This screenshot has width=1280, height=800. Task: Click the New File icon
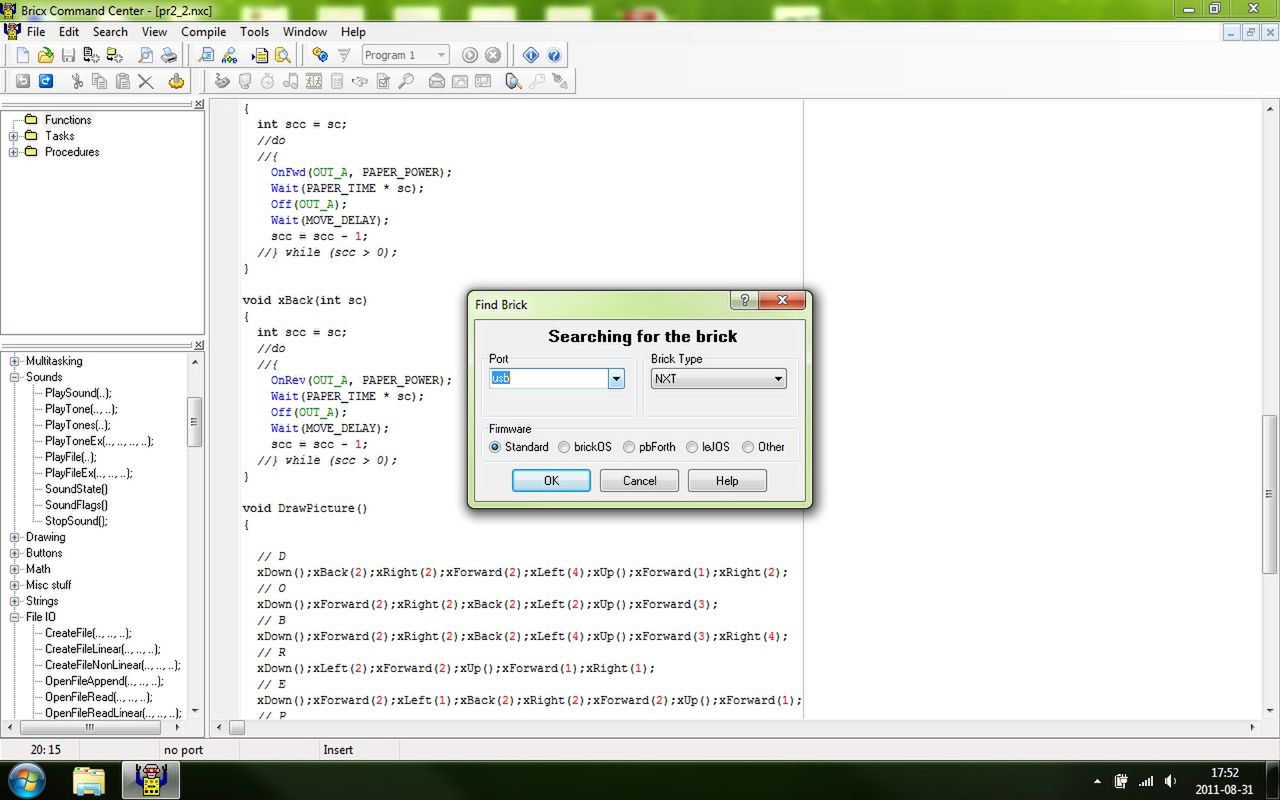[22, 56]
